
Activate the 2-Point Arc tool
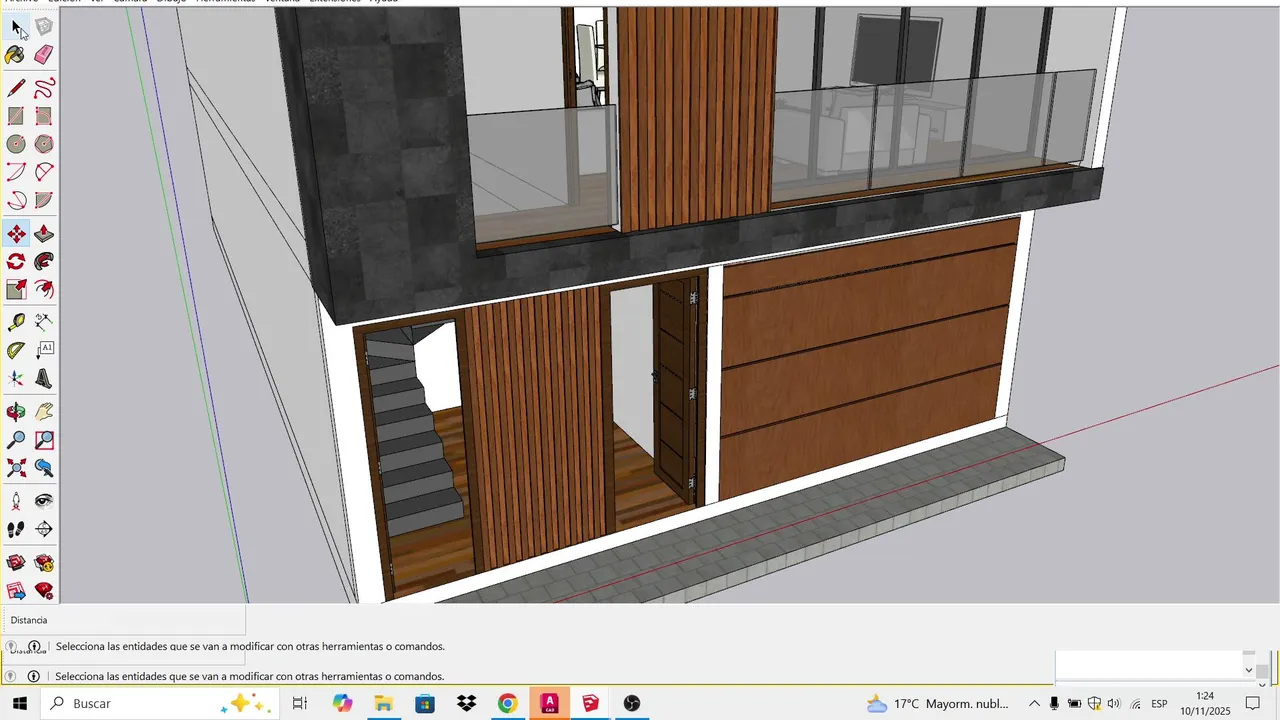point(44,173)
